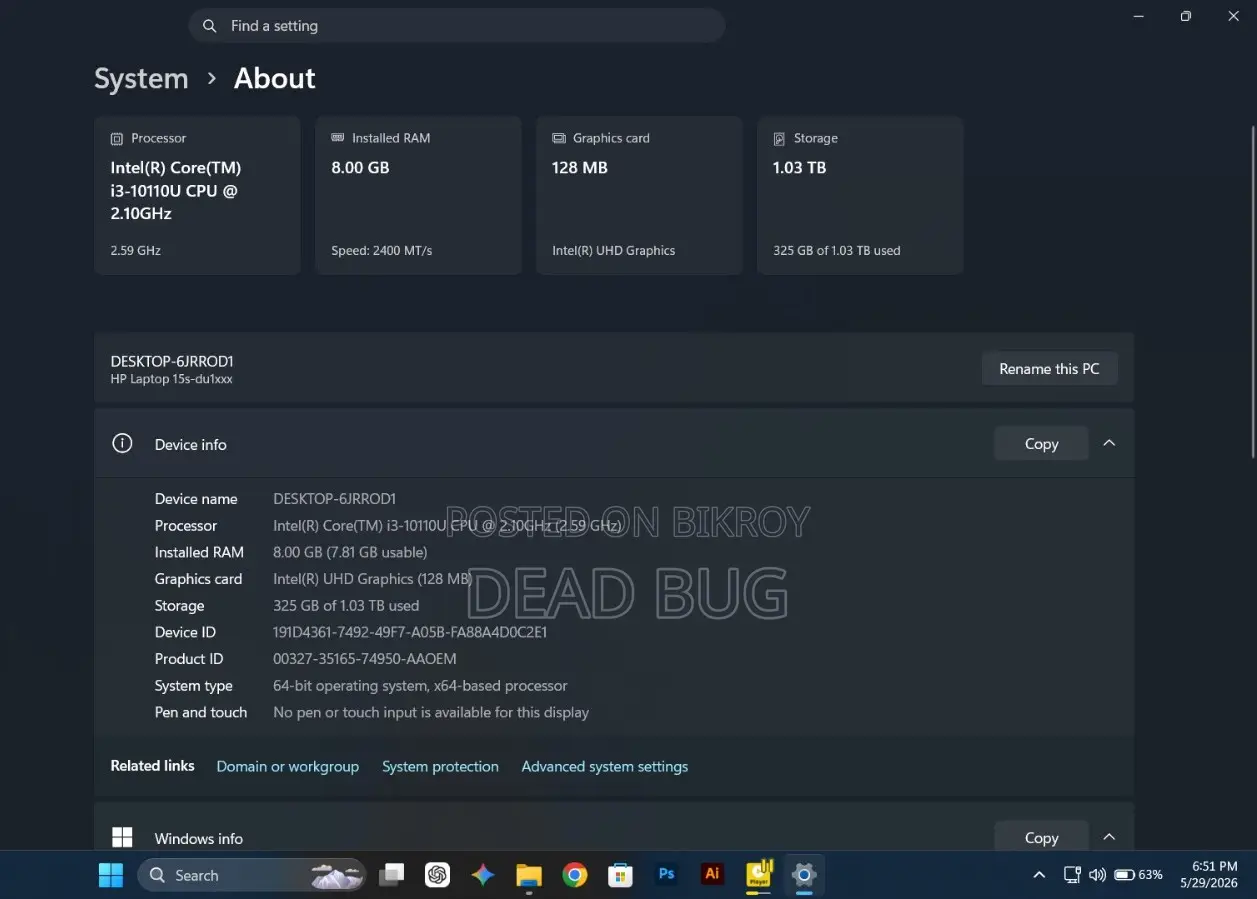The image size is (1257, 899).
Task: Copy the Windows info details
Action: pos(1041,838)
